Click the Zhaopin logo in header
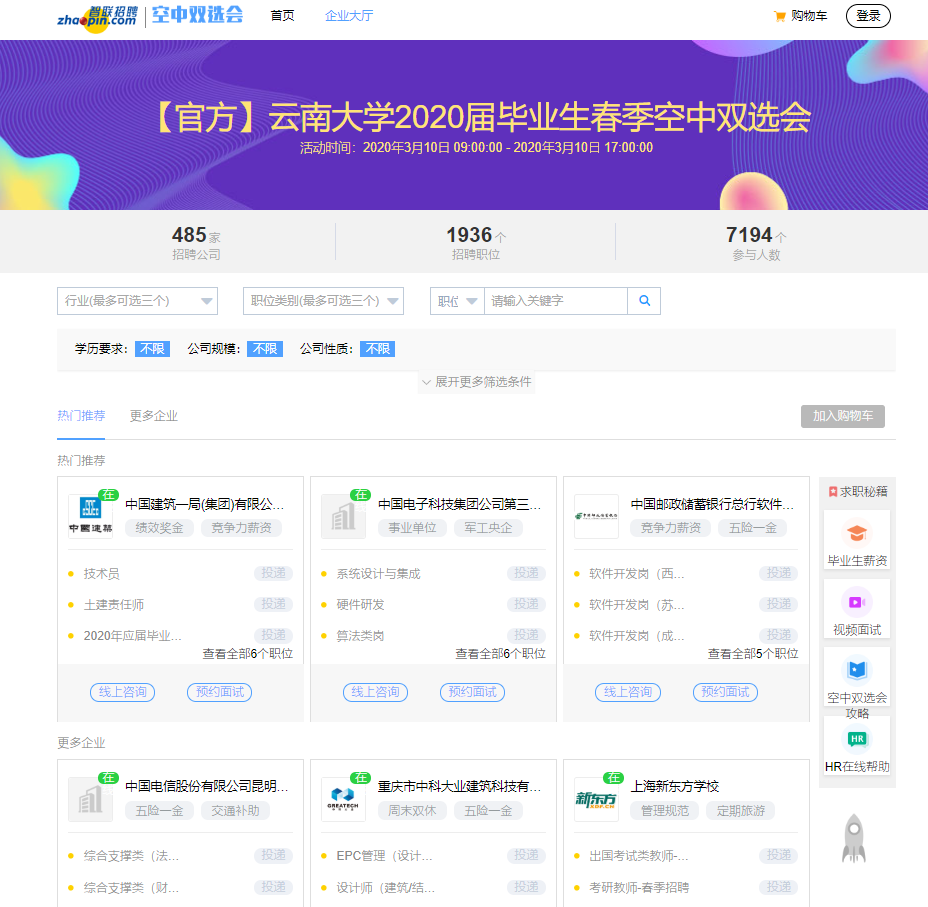Screen dimensions: 928x907 click(97, 17)
